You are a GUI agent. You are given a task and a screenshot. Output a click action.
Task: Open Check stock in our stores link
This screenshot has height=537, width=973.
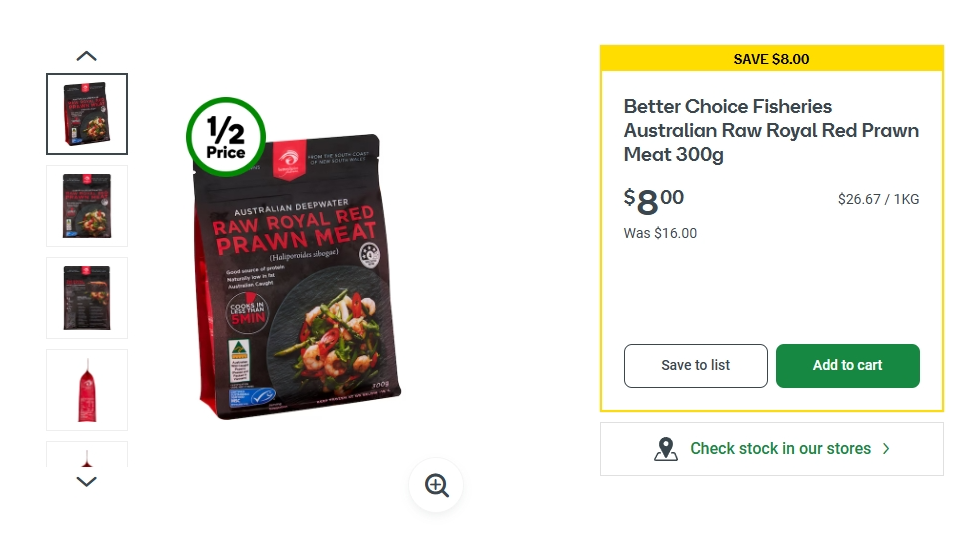(x=772, y=449)
